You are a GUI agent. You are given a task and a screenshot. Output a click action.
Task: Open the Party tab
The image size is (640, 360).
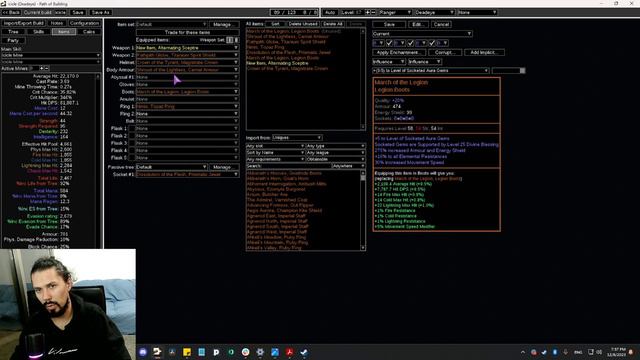[13, 40]
